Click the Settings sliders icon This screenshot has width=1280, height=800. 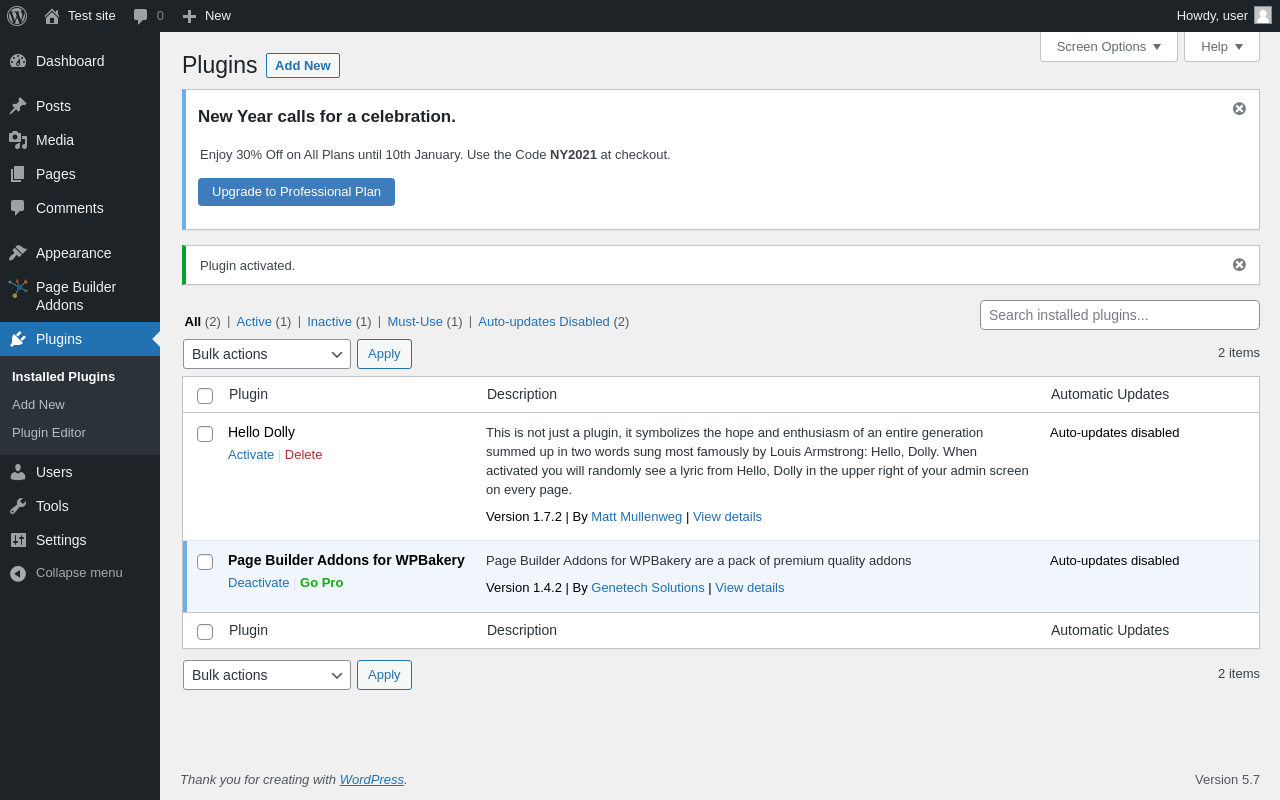pyautogui.click(x=18, y=540)
